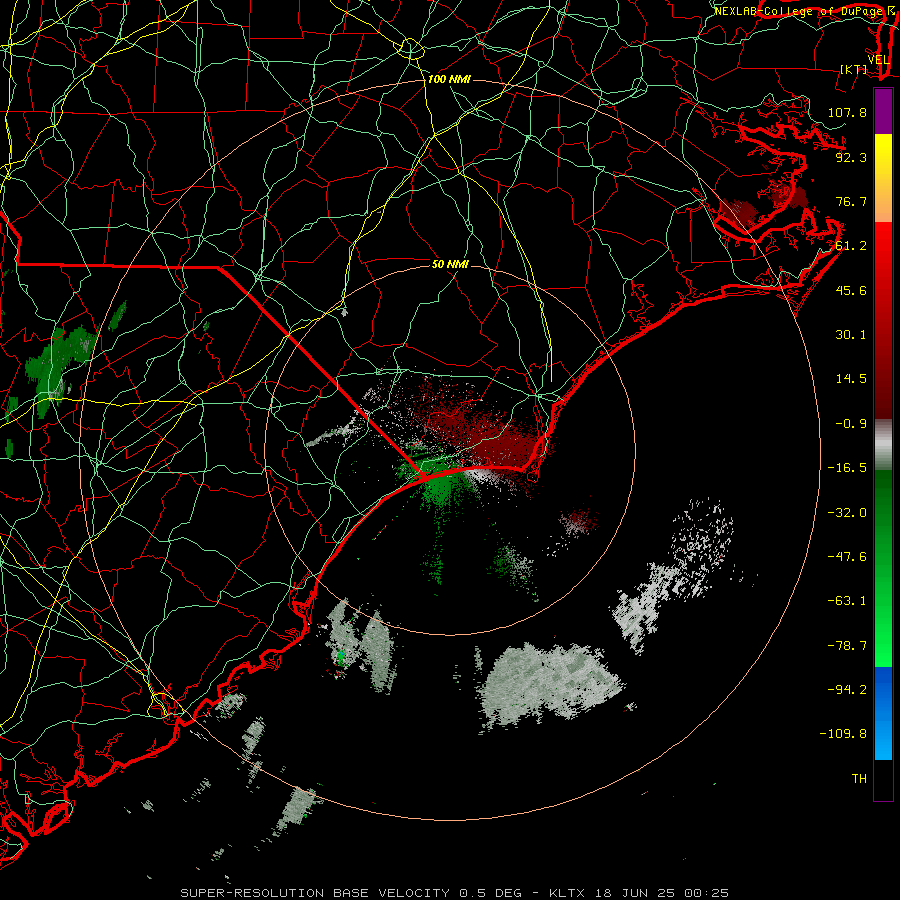Viewport: 900px width, 900px height.
Task: Click the 30.1 velocity scale value
Action: (851, 335)
